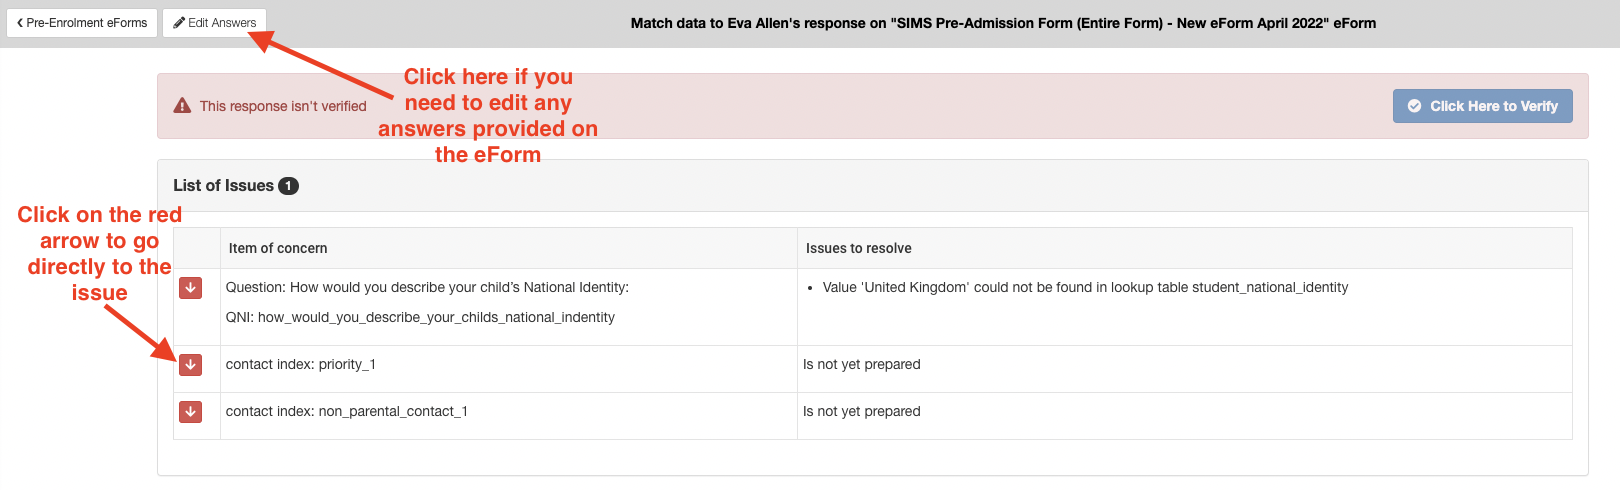This screenshot has height=490, width=1620.
Task: Click 'This response isn't verified' message
Action: [x=283, y=106]
